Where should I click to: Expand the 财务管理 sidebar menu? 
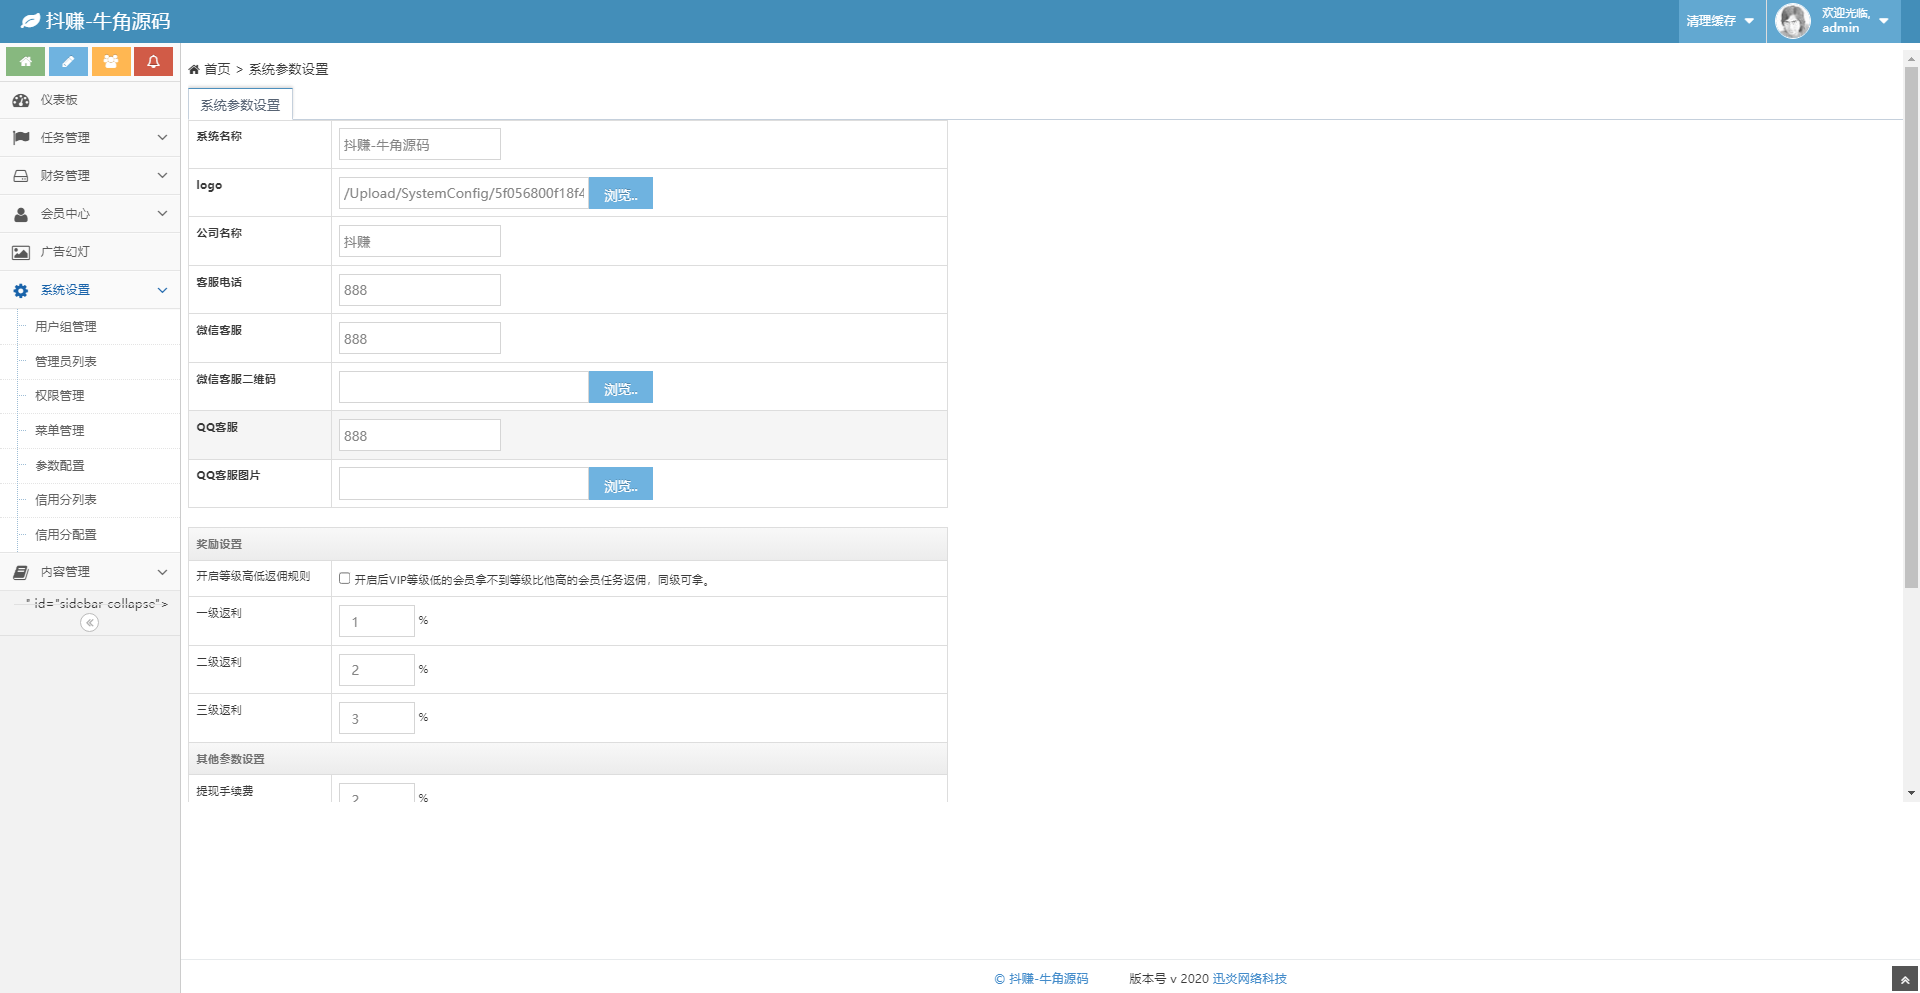click(90, 176)
